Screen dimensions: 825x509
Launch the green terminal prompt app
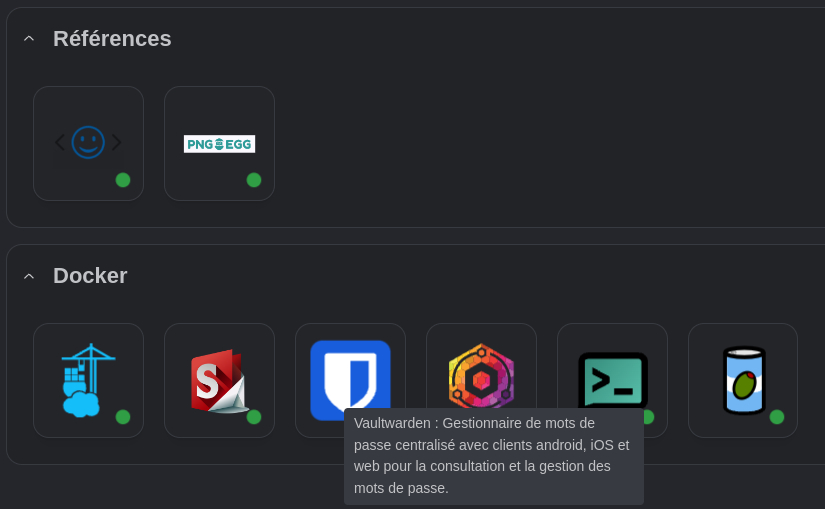[x=612, y=378]
